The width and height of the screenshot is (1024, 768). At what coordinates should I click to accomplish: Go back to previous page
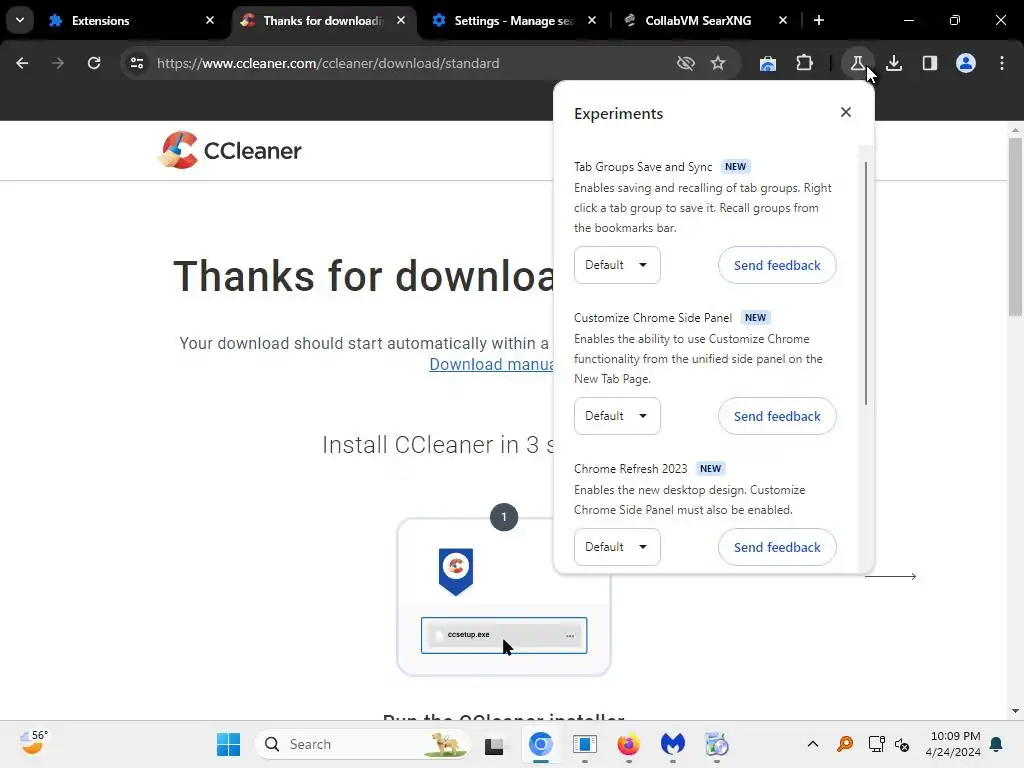coord(22,63)
